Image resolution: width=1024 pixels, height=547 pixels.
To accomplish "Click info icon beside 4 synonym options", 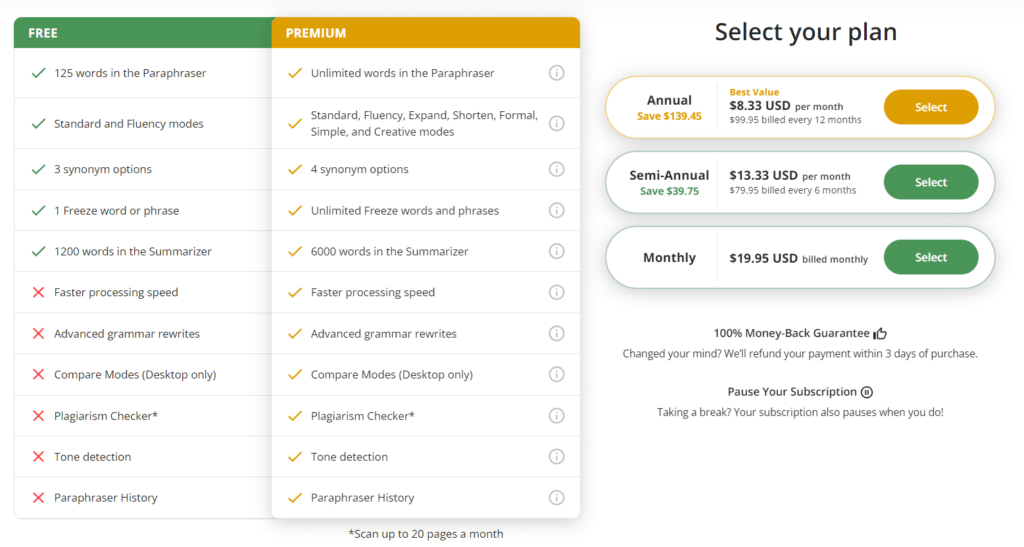I will [556, 169].
